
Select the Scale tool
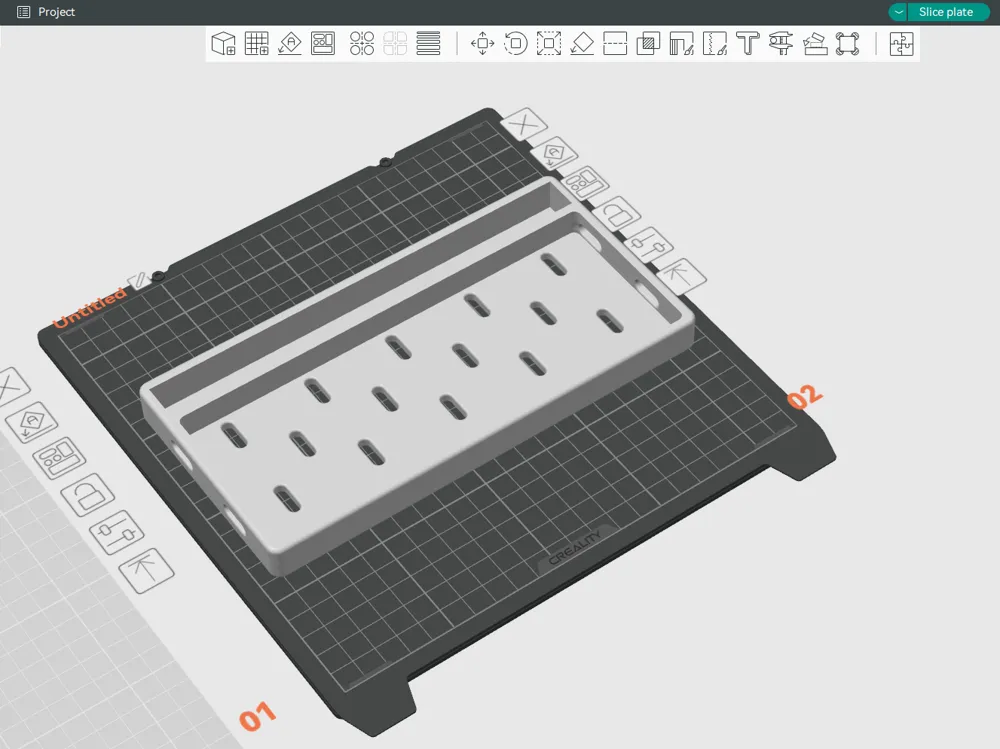click(x=548, y=43)
